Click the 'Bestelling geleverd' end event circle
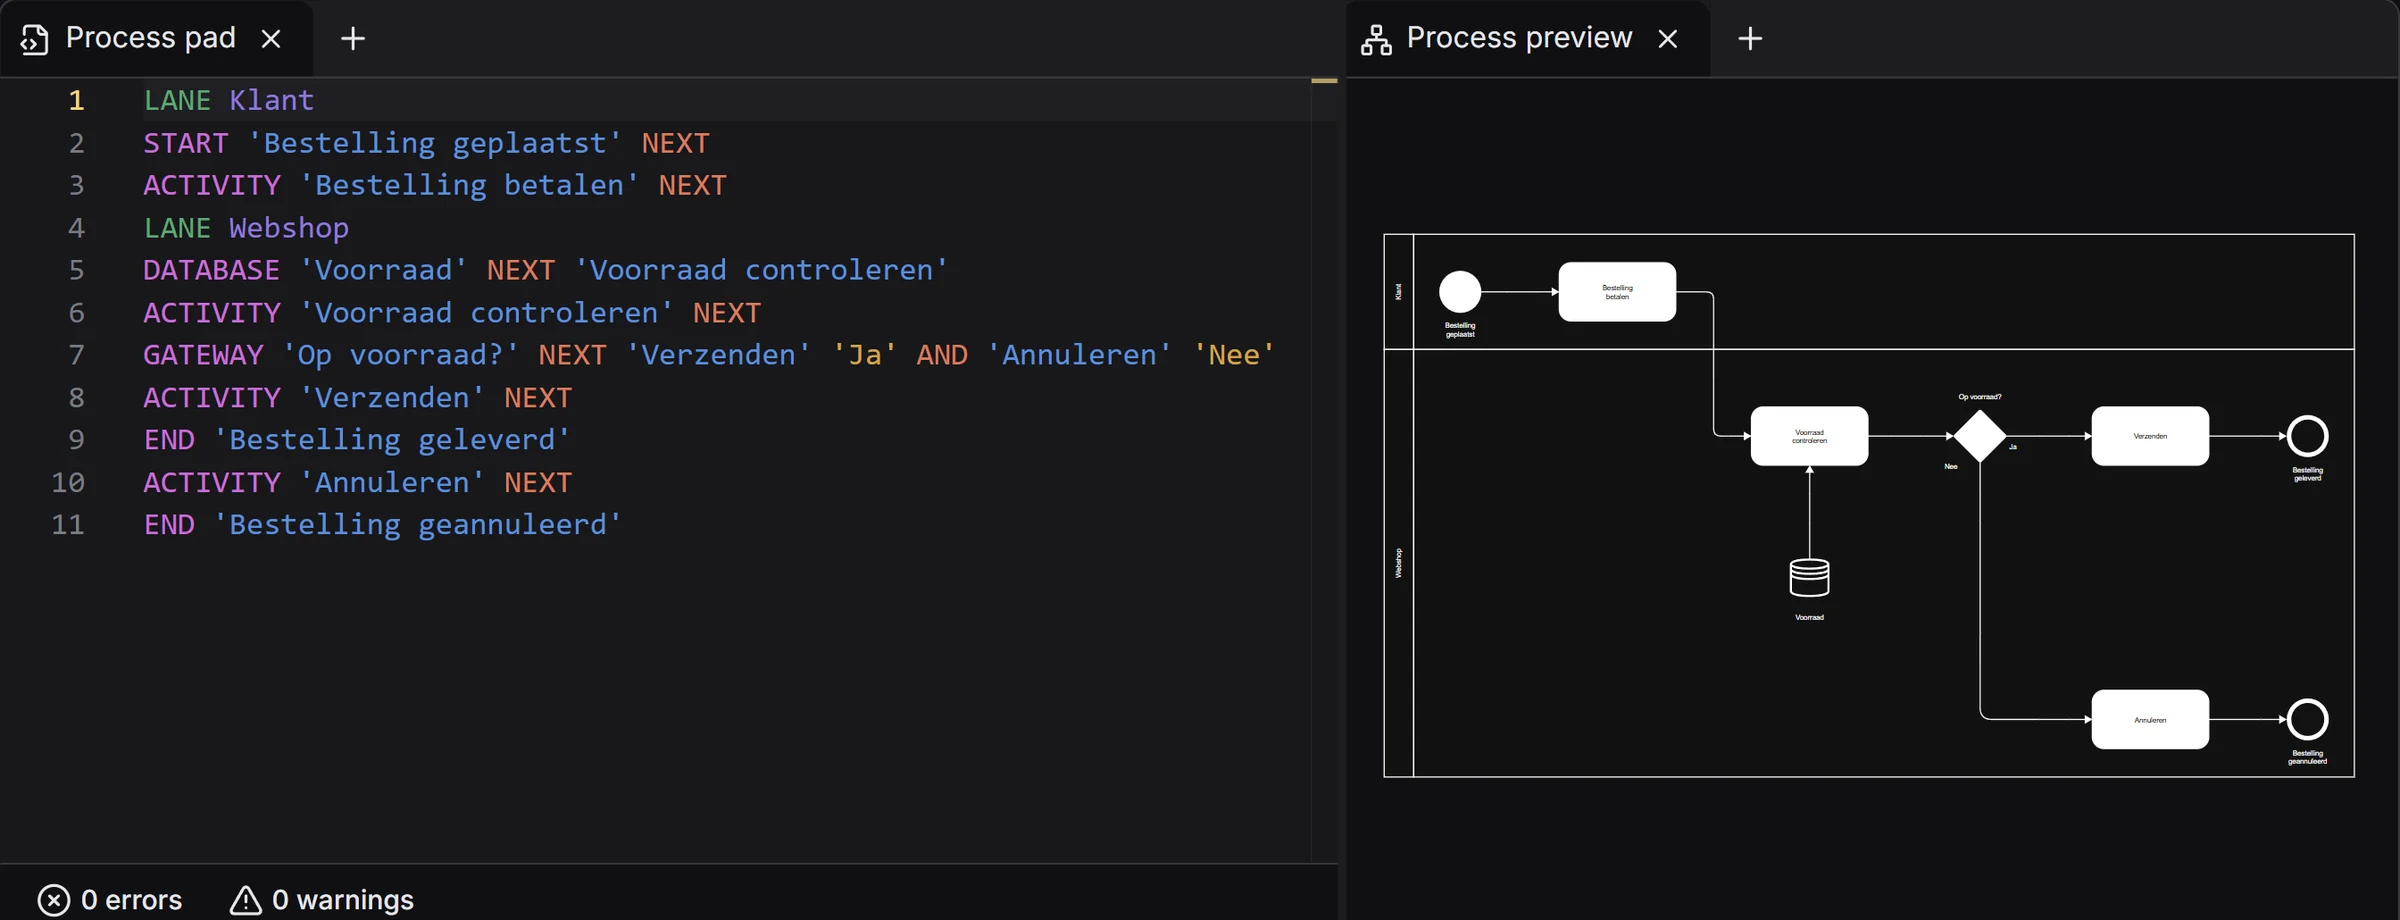This screenshot has height=920, width=2400. click(2308, 436)
